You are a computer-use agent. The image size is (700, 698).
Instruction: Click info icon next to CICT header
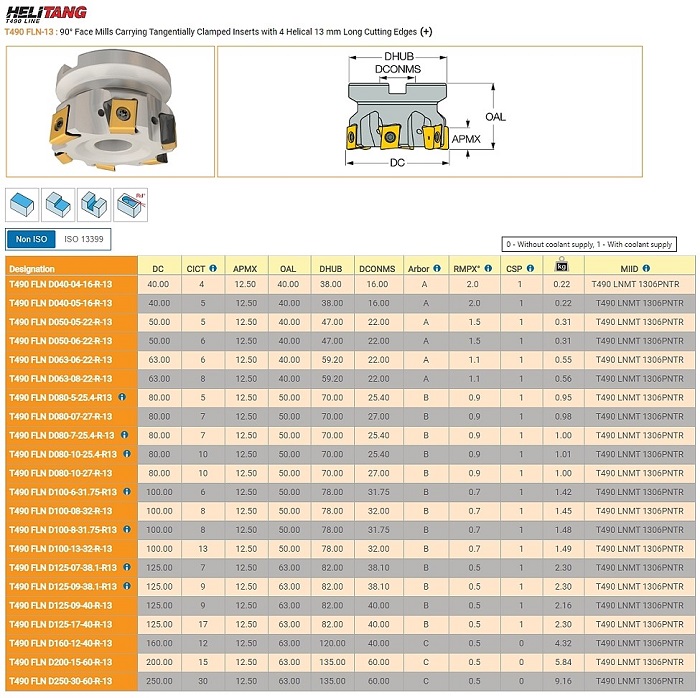tap(213, 268)
